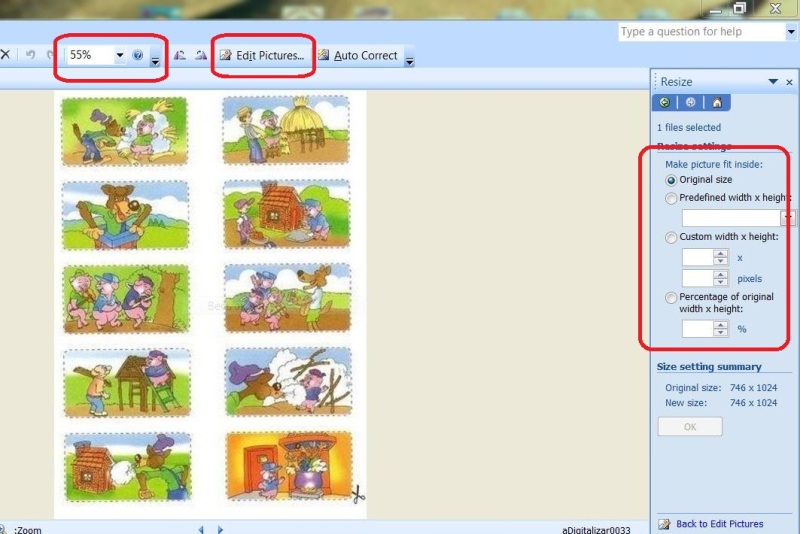Click the OK button in Resize pane

[x=690, y=426]
